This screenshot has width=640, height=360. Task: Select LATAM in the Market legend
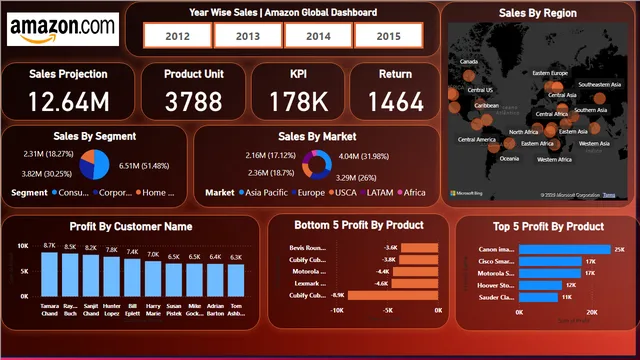(x=377, y=193)
